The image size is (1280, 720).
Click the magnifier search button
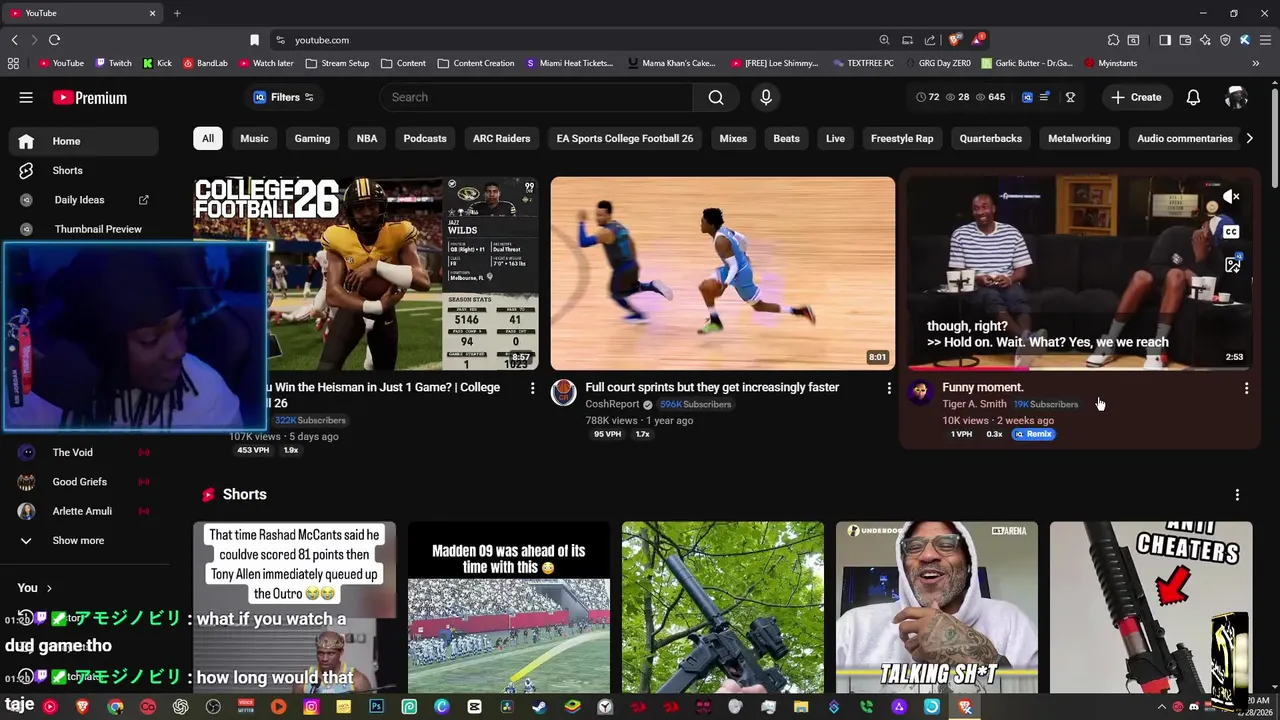pos(716,97)
